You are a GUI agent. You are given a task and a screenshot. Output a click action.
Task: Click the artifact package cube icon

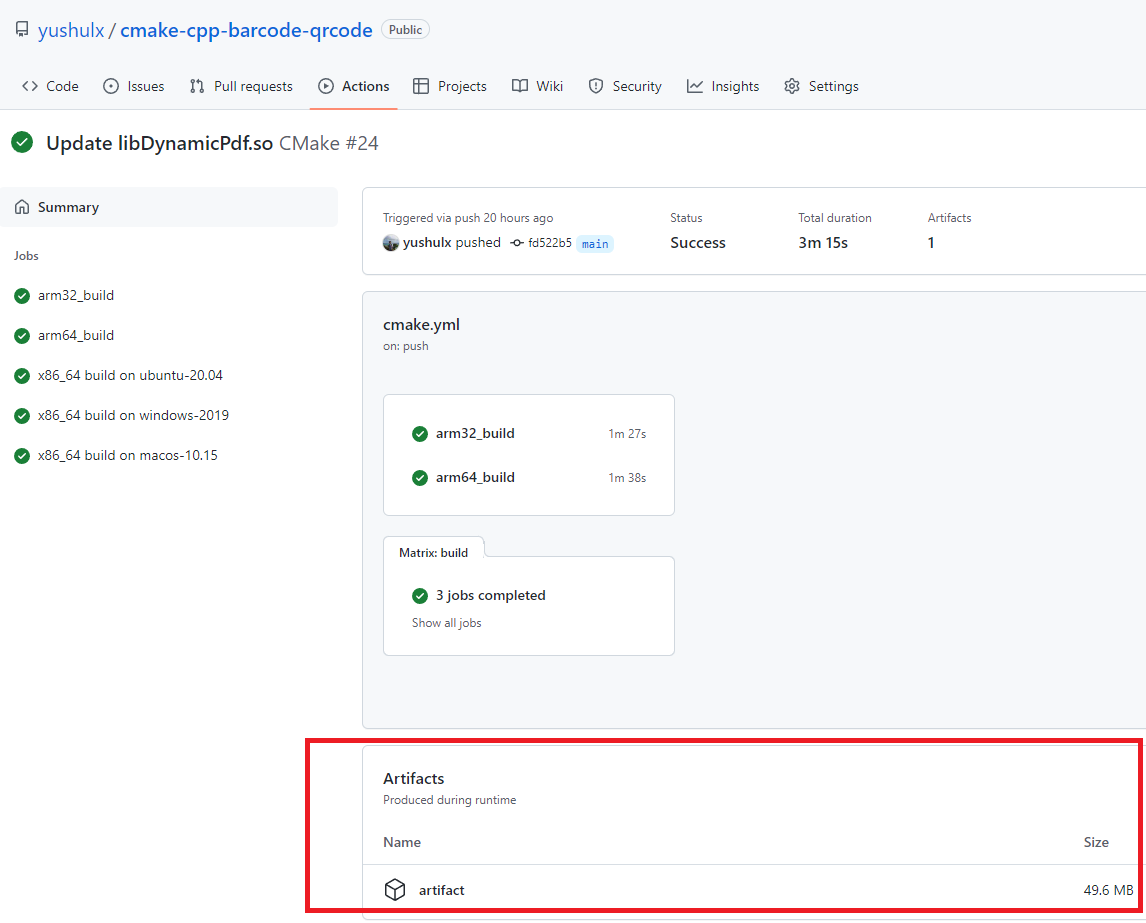395,890
